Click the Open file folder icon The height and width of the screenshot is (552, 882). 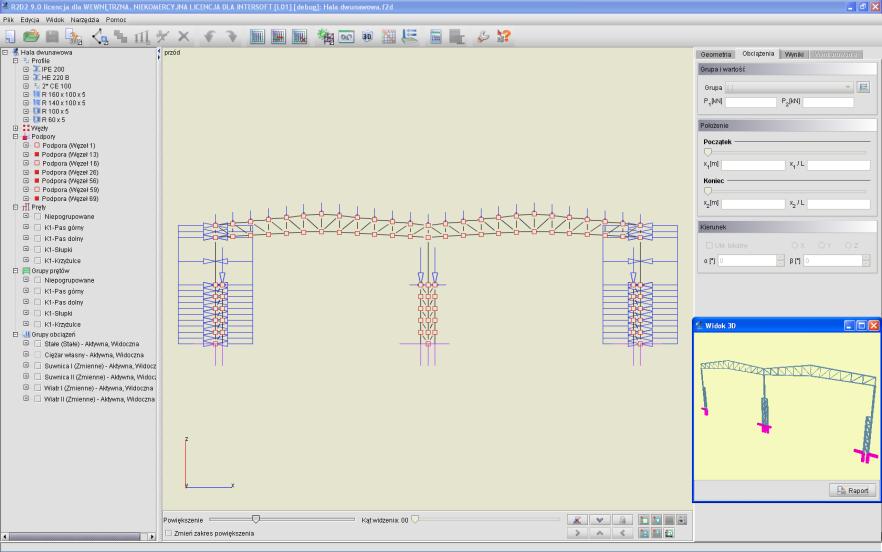click(31, 37)
